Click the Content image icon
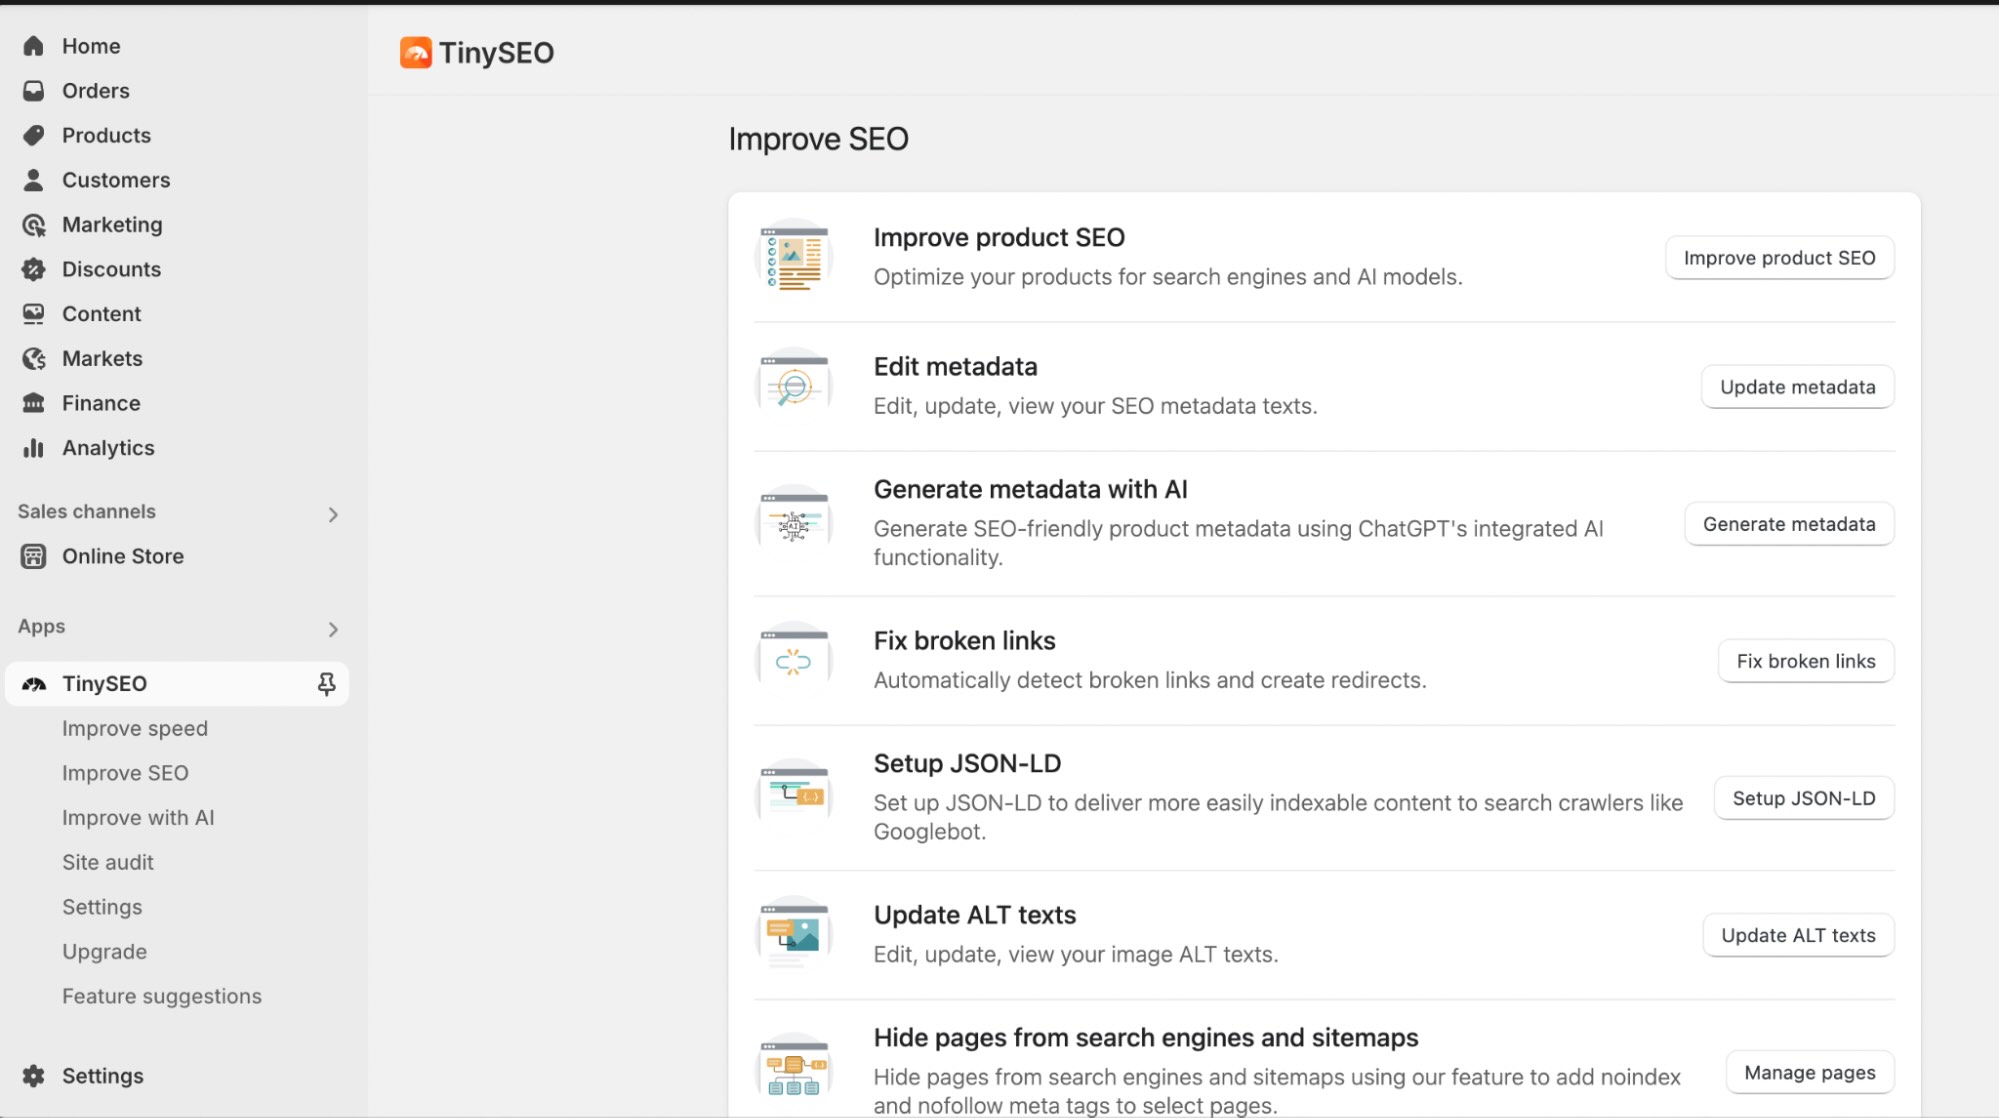Screen dimensions: 1999x1118 click(x=33, y=314)
